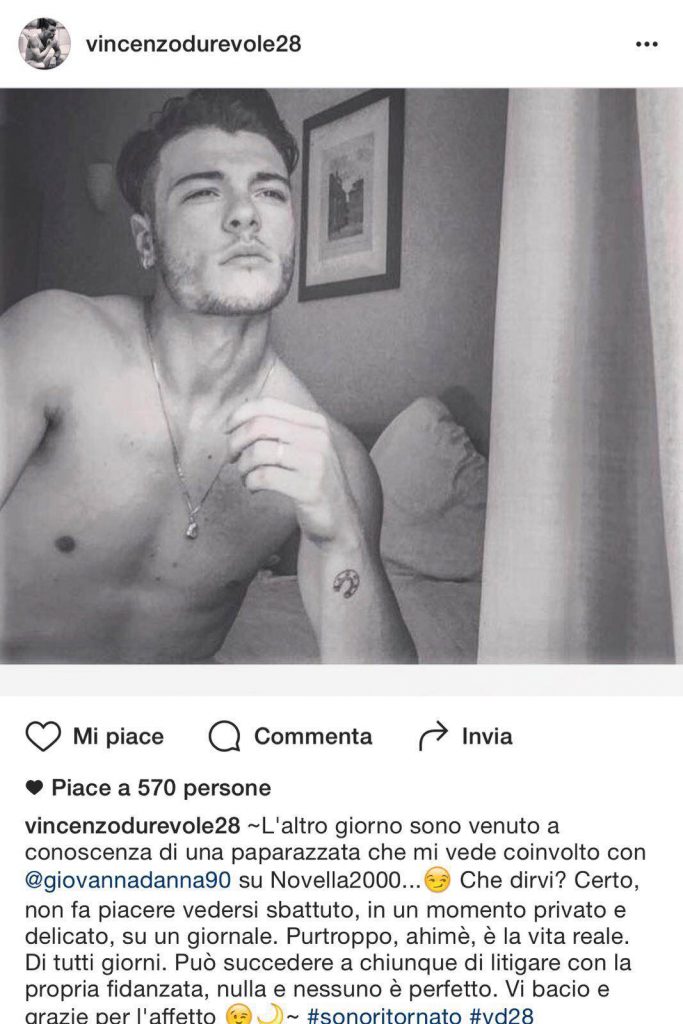This screenshot has height=1024, width=683.
Task: Open the caption author vincenzodurevole28 name
Action: click(133, 825)
